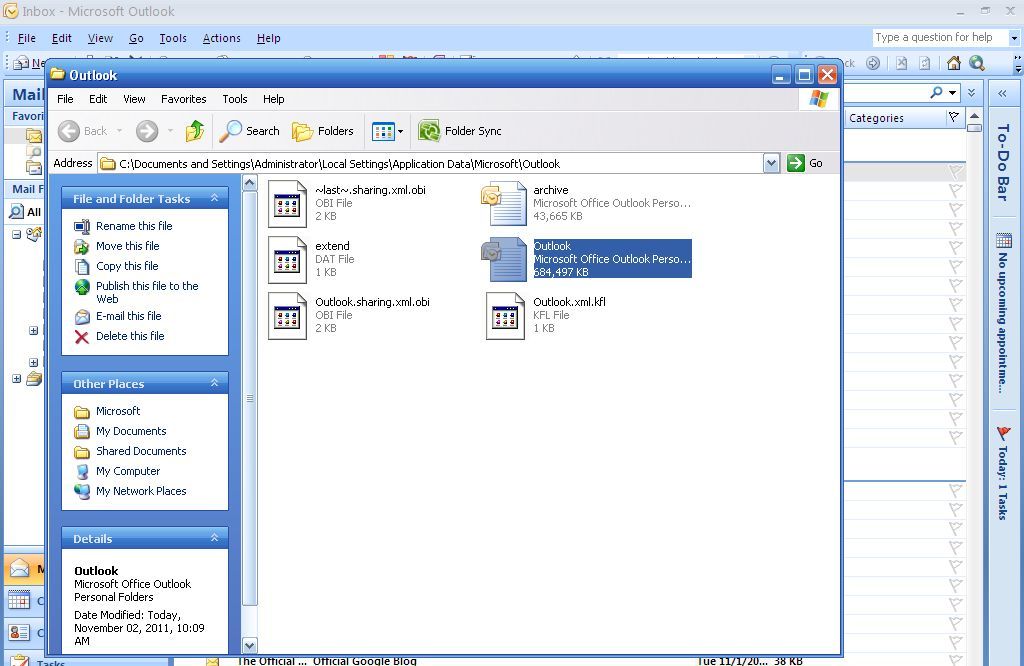1024x666 pixels.
Task: Click the Outlook.xml.kfl file name
Action: click(x=569, y=302)
